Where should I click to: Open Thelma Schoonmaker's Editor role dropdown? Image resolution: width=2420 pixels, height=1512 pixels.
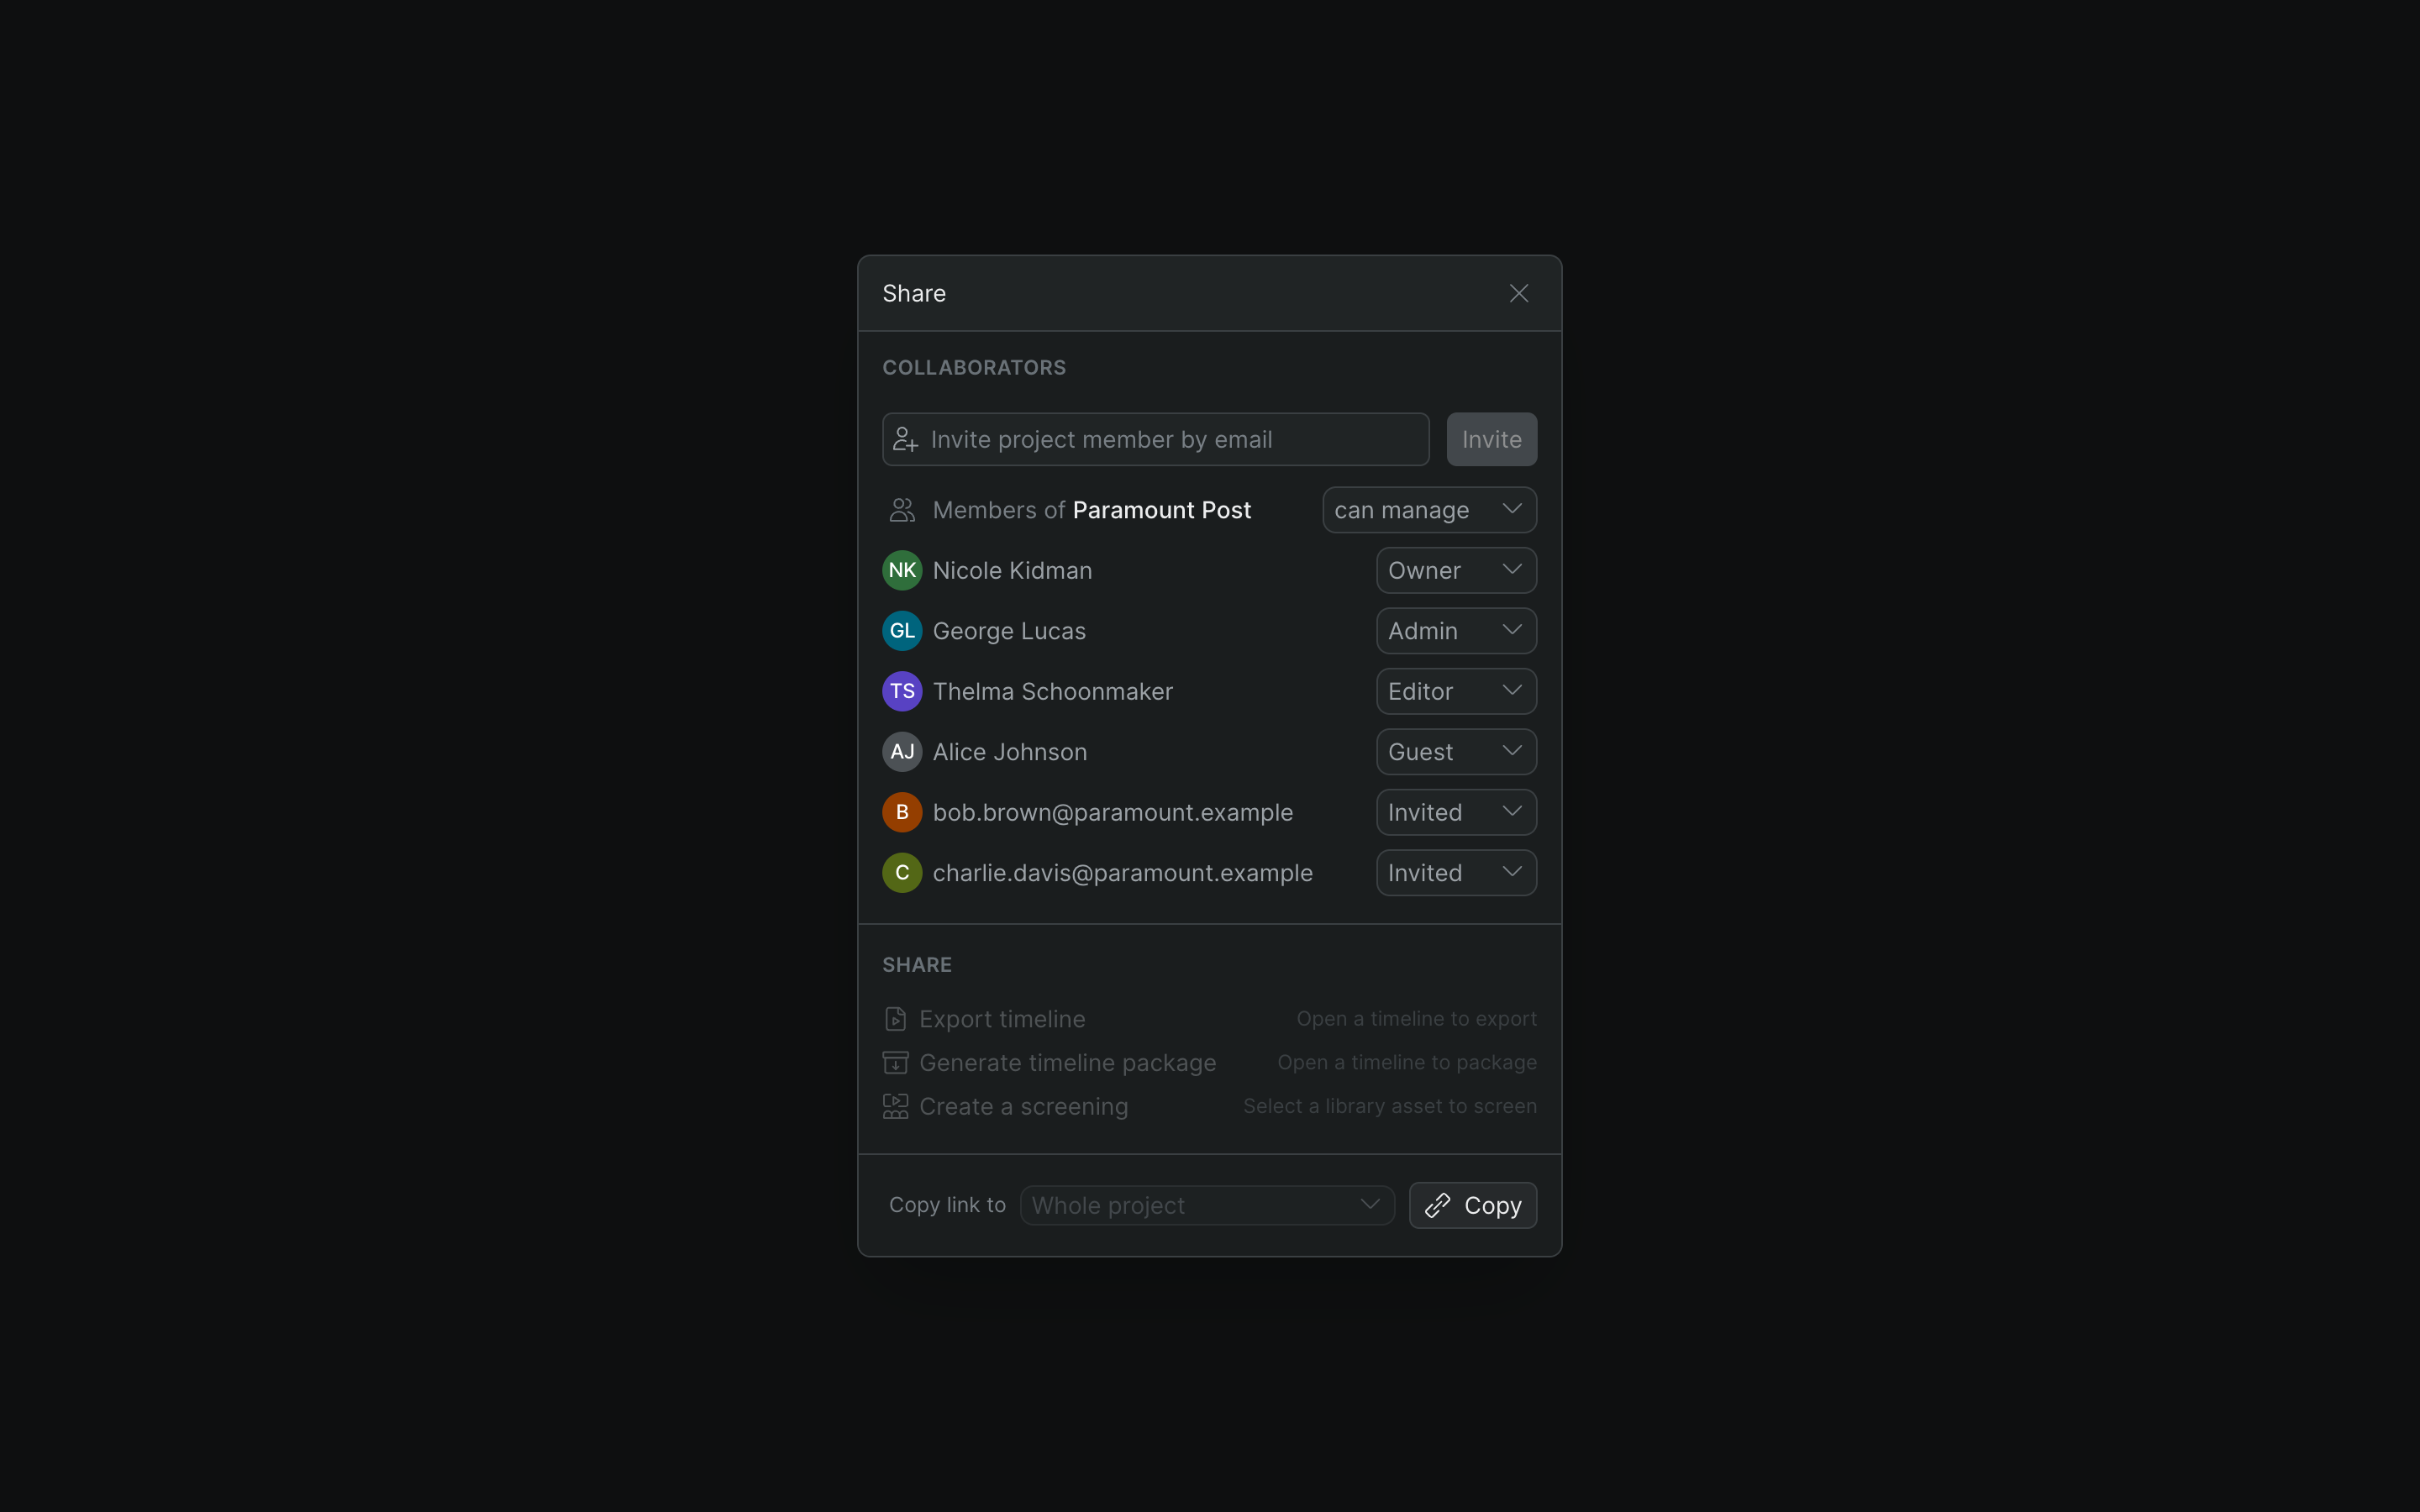tap(1456, 691)
